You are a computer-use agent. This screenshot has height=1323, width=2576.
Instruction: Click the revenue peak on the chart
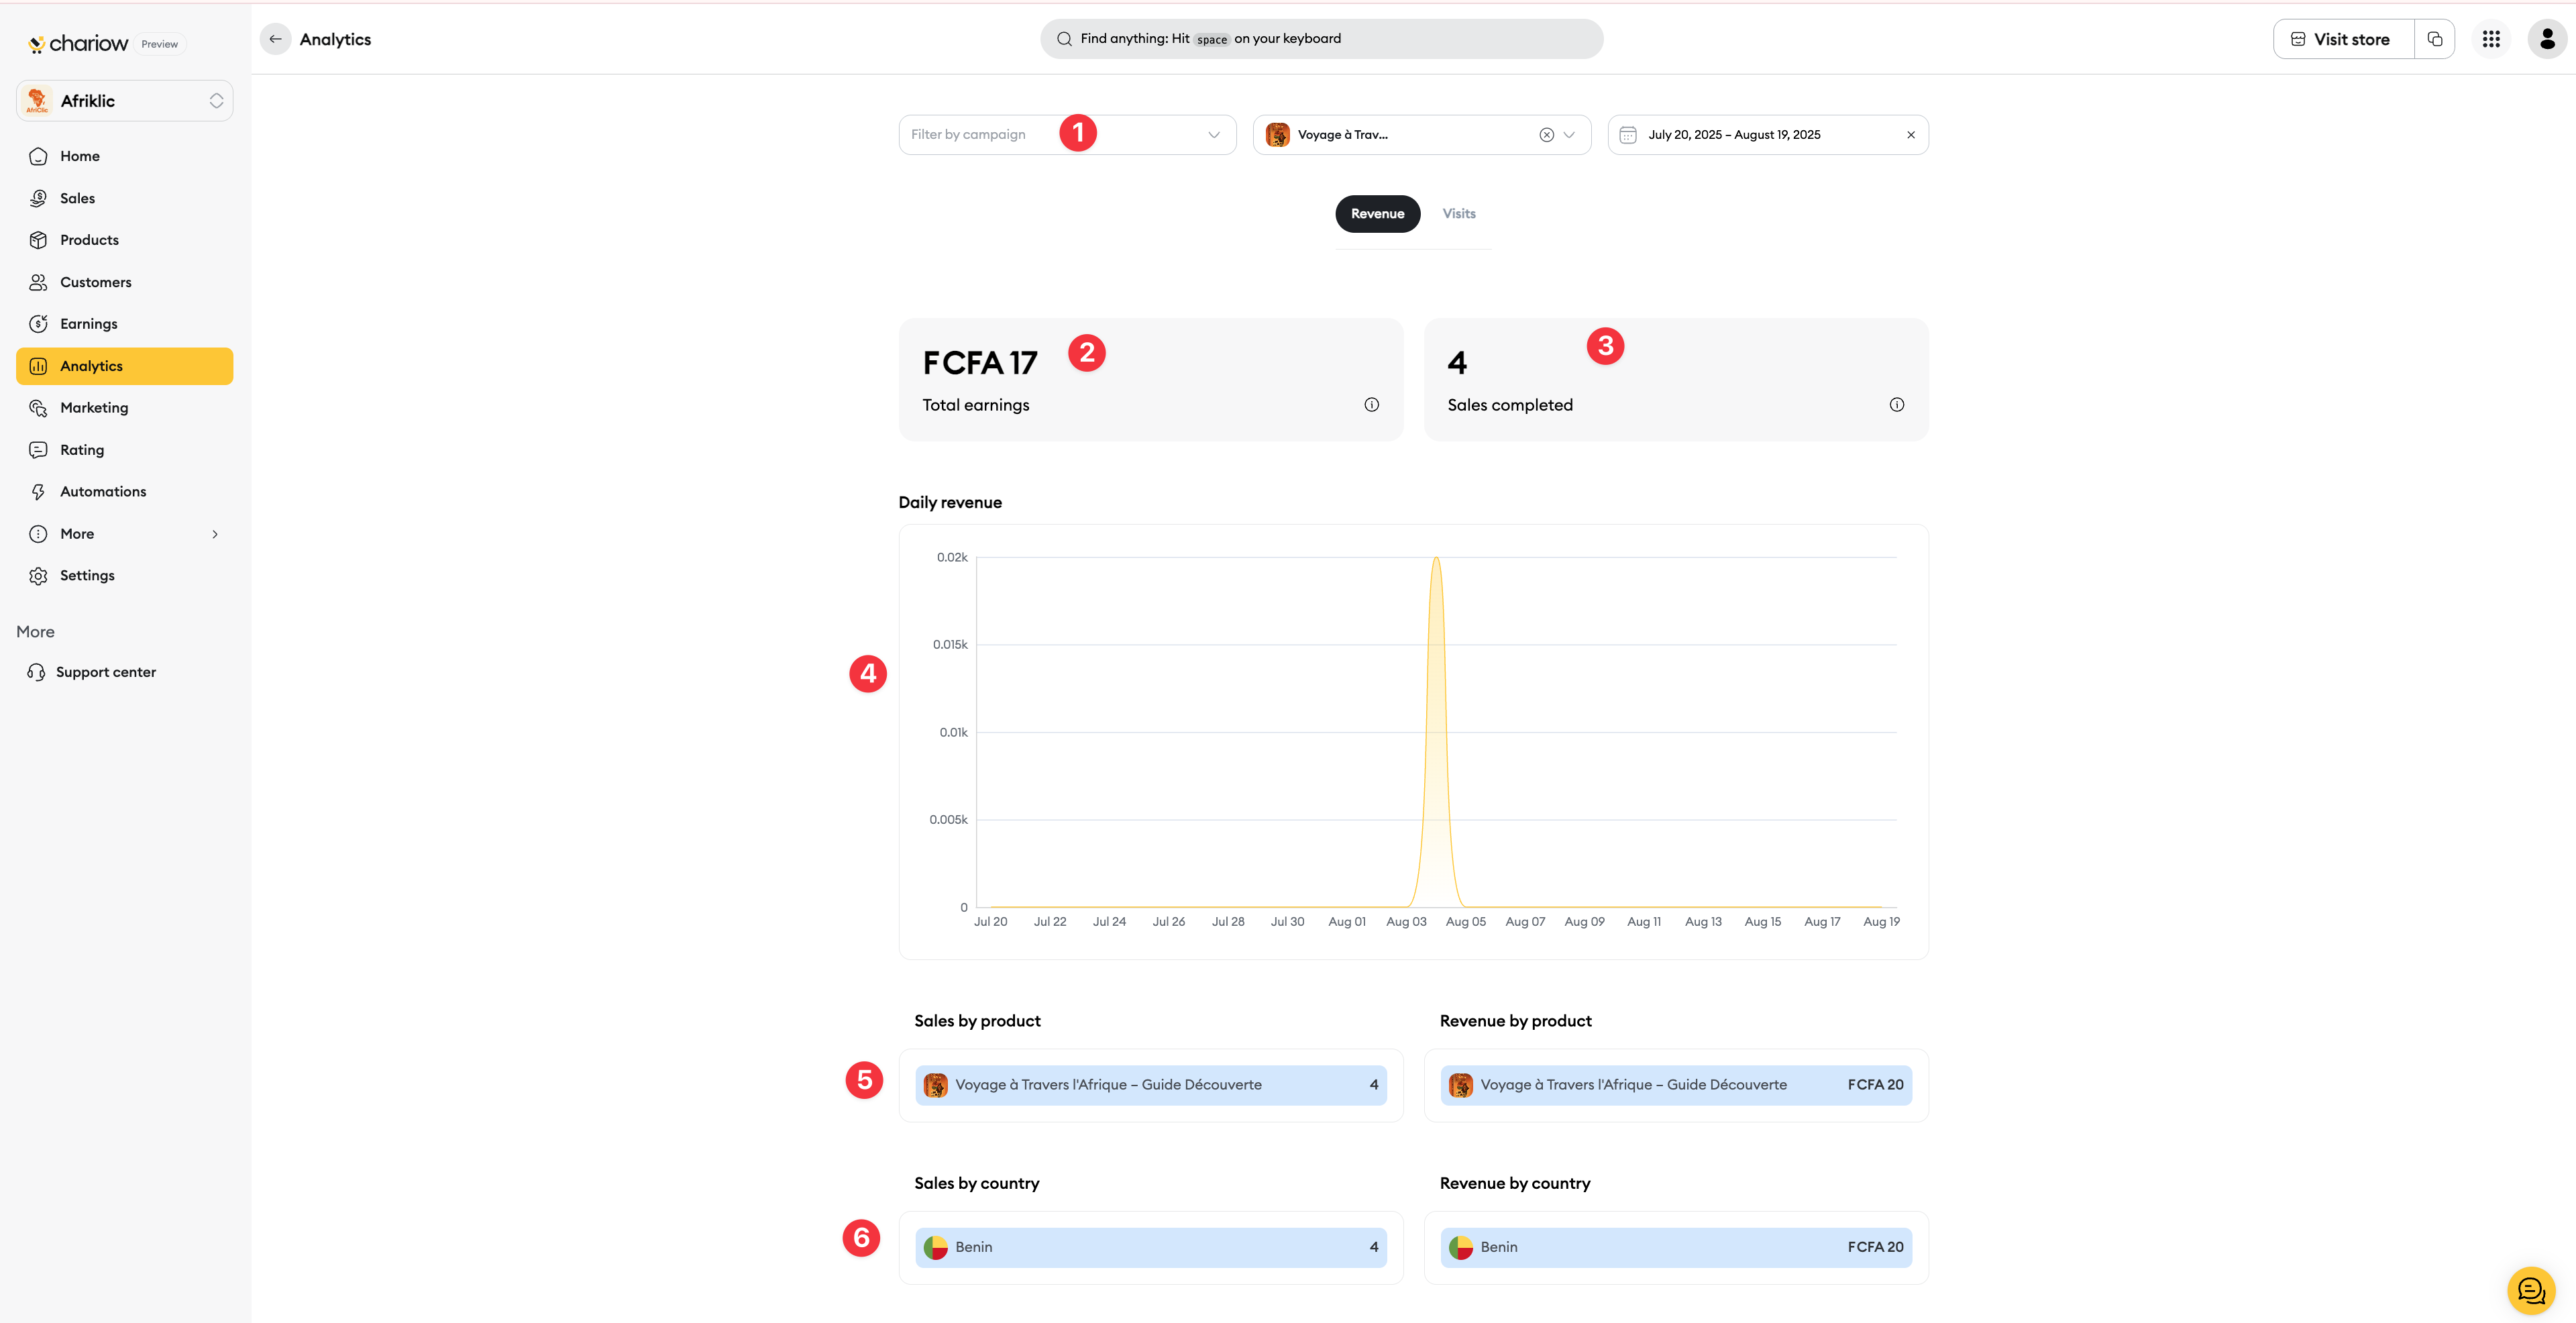[x=1436, y=559]
